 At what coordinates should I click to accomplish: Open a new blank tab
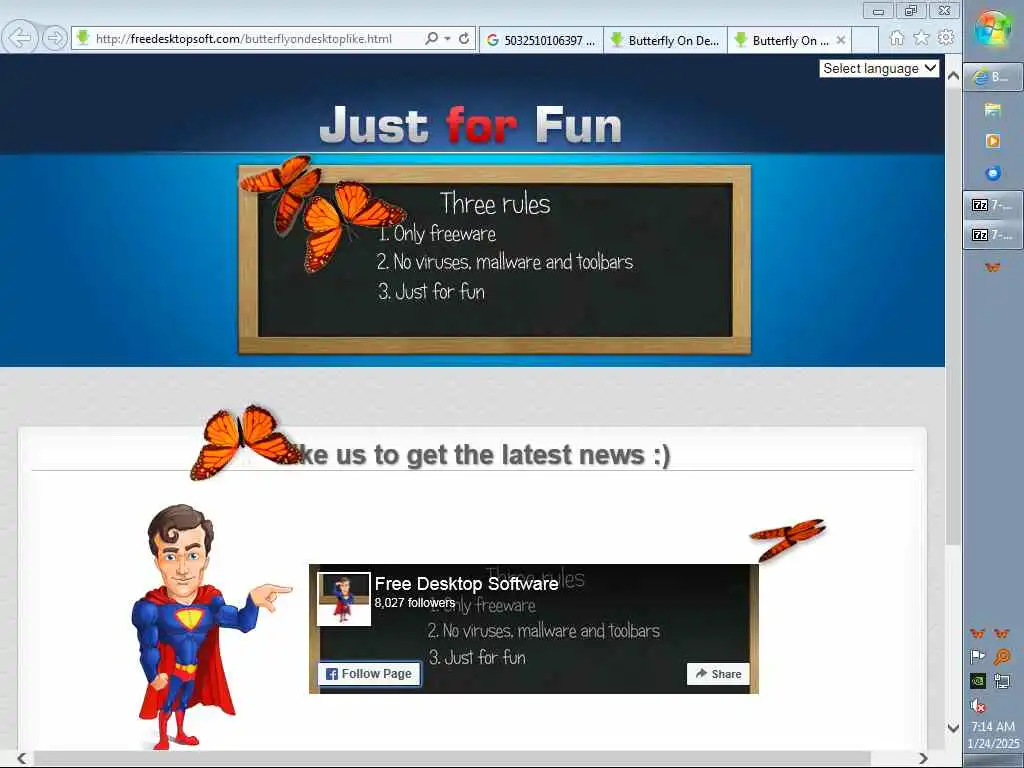pyautogui.click(x=865, y=40)
